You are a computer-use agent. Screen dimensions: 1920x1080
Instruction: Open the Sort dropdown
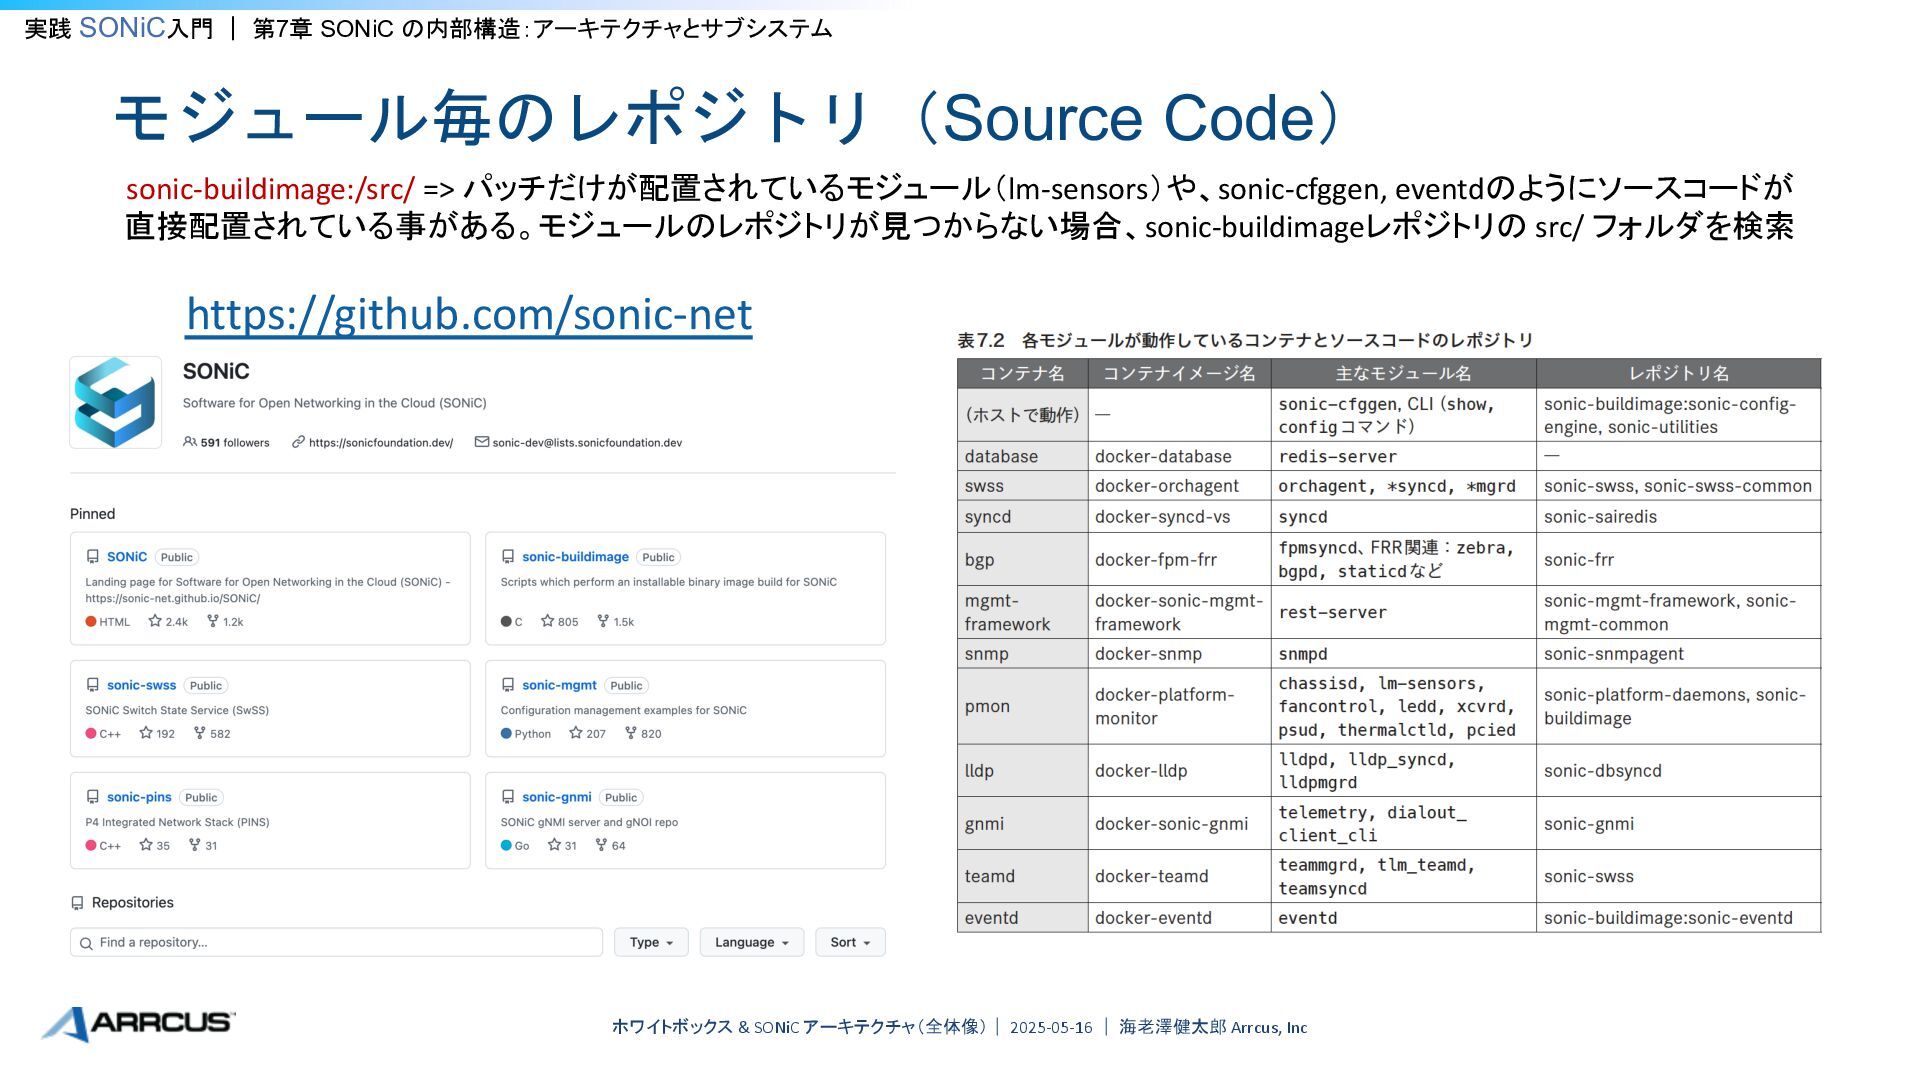pyautogui.click(x=849, y=942)
